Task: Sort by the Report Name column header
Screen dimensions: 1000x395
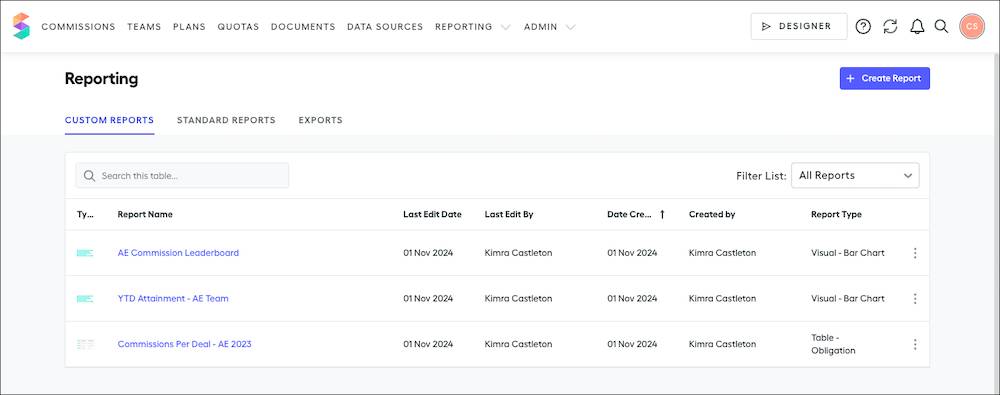Action: pos(145,214)
